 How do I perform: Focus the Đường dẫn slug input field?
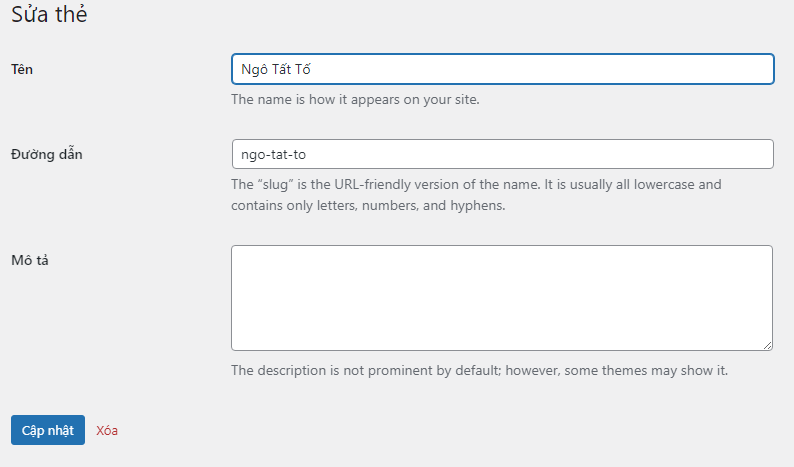(501, 154)
